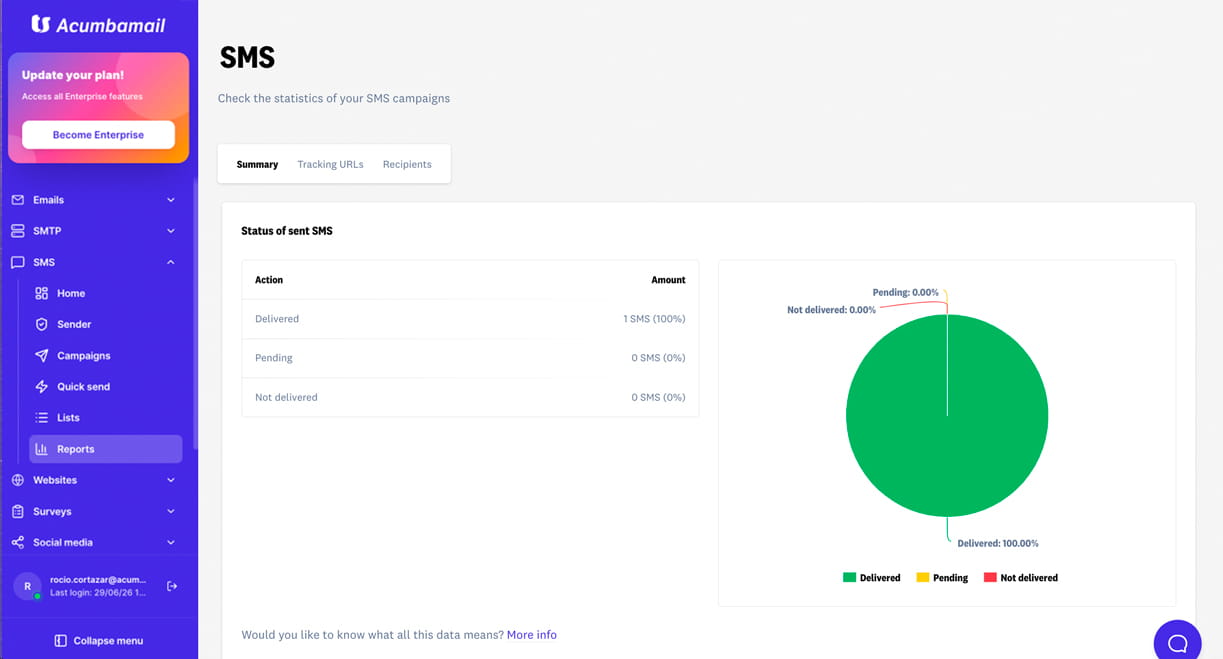The image size is (1223, 659).
Task: Expand the Social media menu chevron
Action: click(171, 542)
